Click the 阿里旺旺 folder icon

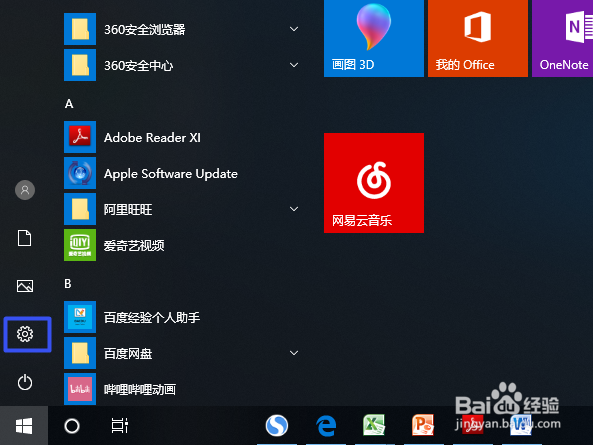click(80, 209)
